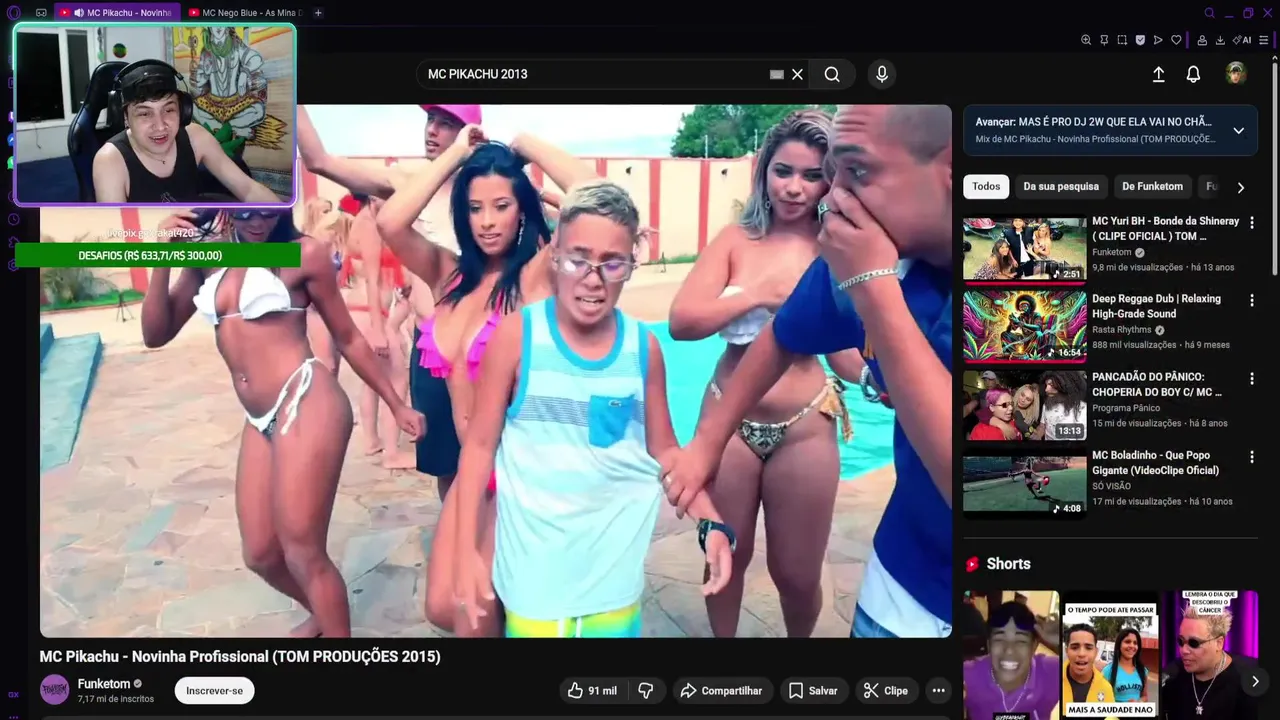Select the Da sua pesquisa chip
Viewport: 1280px width, 720px height.
point(1061,186)
